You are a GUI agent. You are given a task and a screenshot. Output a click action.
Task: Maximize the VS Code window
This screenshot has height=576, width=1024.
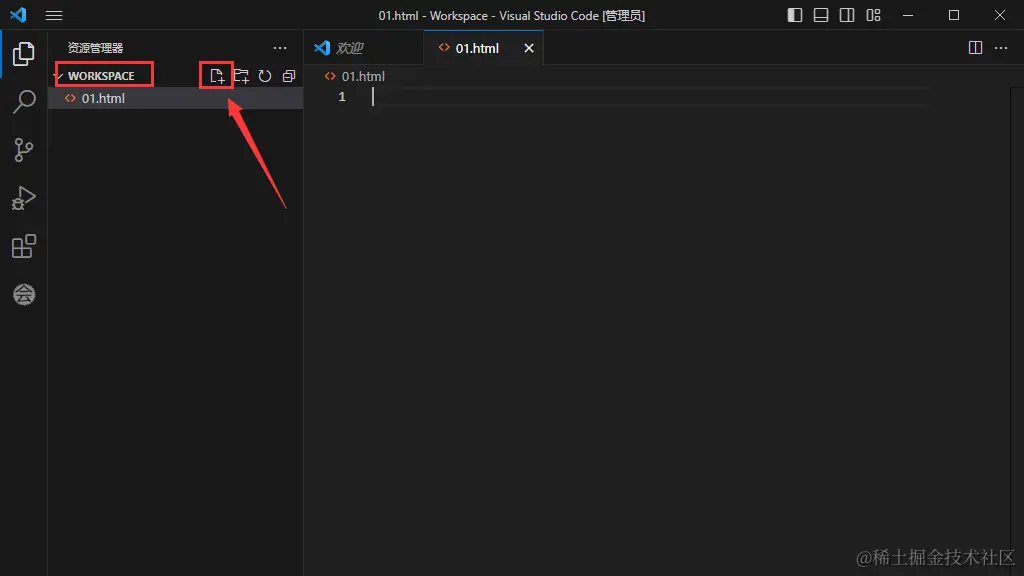(x=953, y=15)
